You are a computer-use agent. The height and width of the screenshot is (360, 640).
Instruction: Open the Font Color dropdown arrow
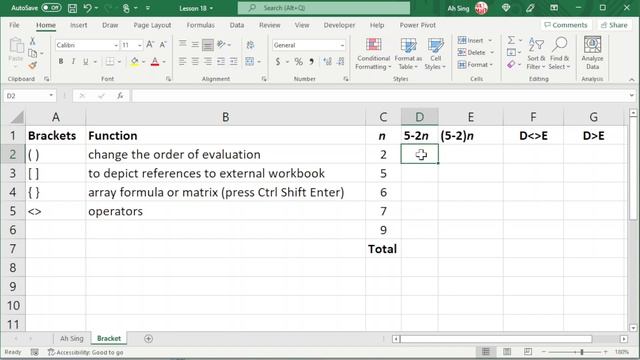point(164,62)
